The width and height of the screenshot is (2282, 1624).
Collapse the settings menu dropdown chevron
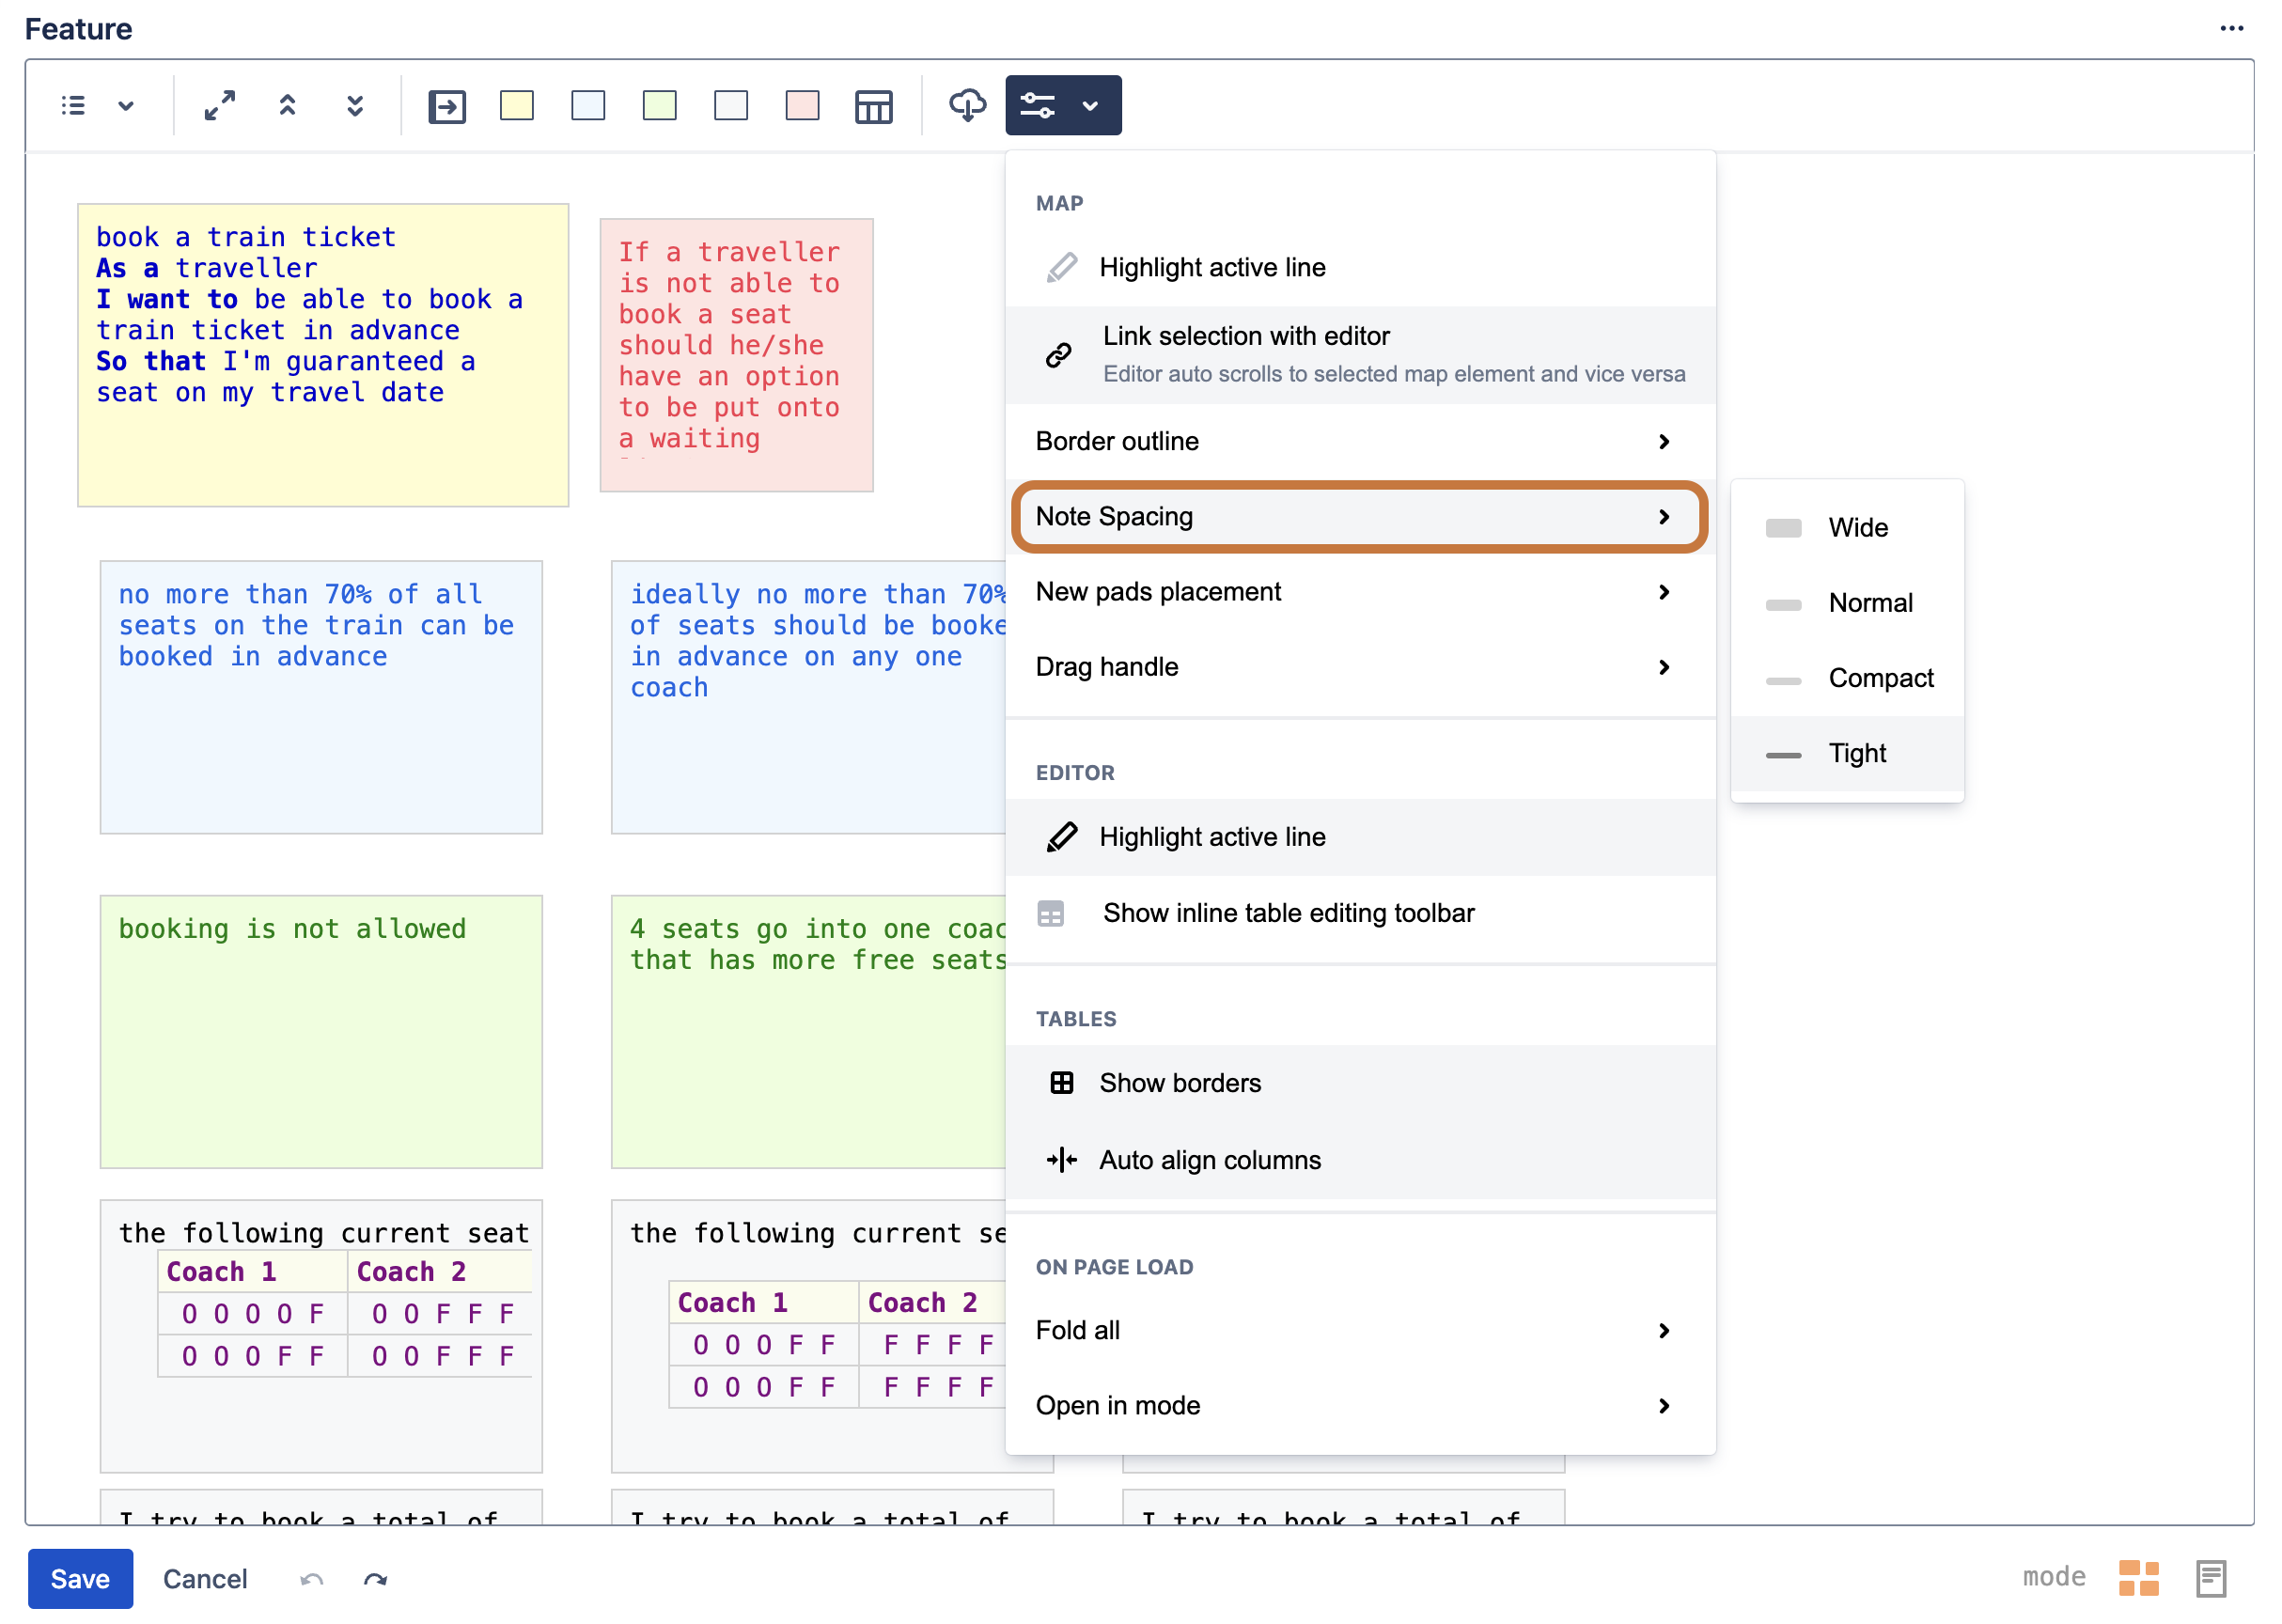coord(1091,105)
